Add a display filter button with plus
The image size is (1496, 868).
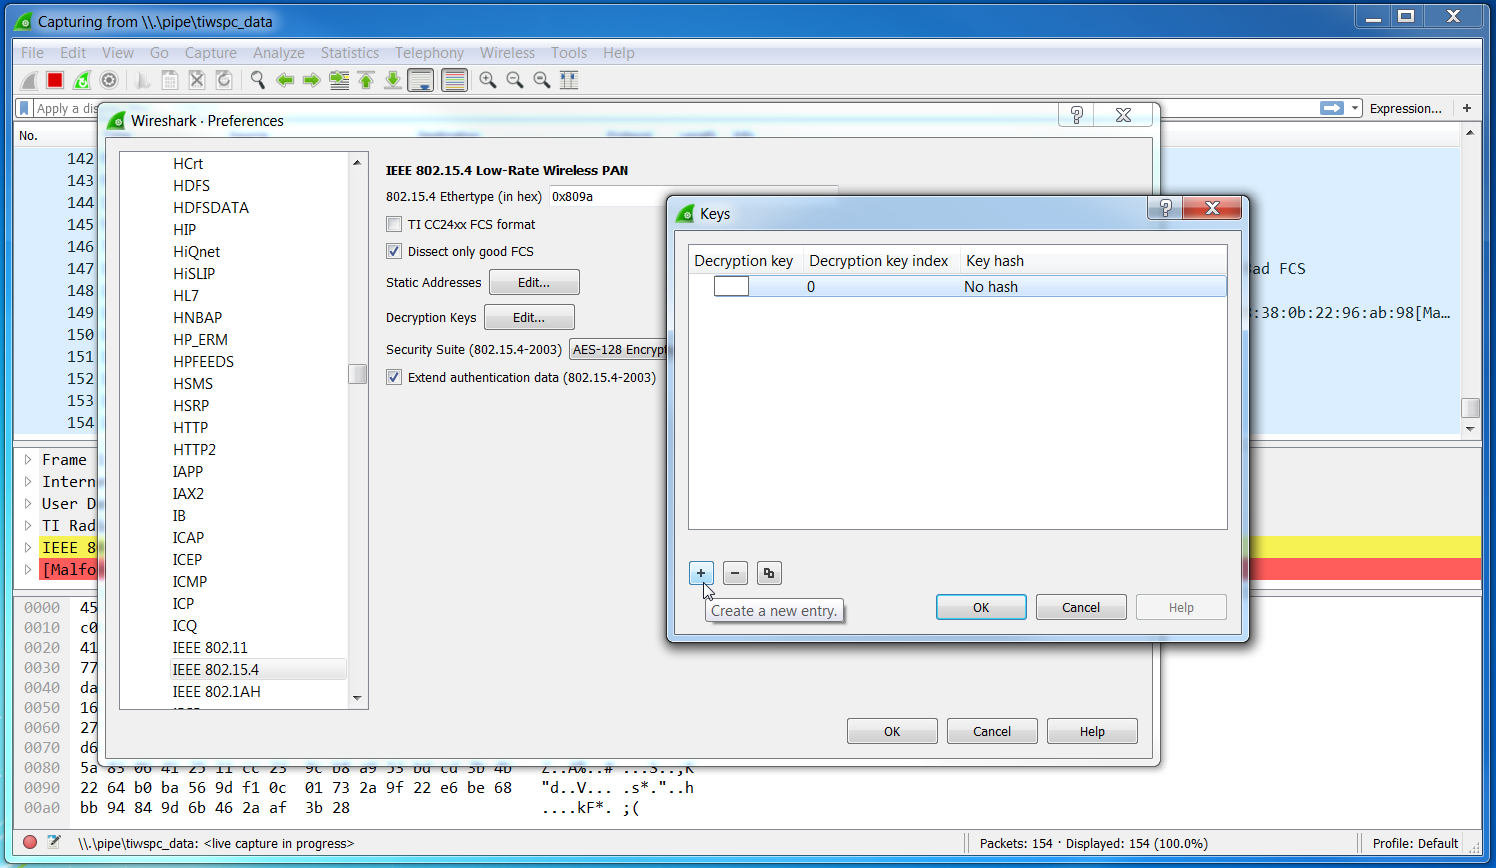[x=1467, y=108]
